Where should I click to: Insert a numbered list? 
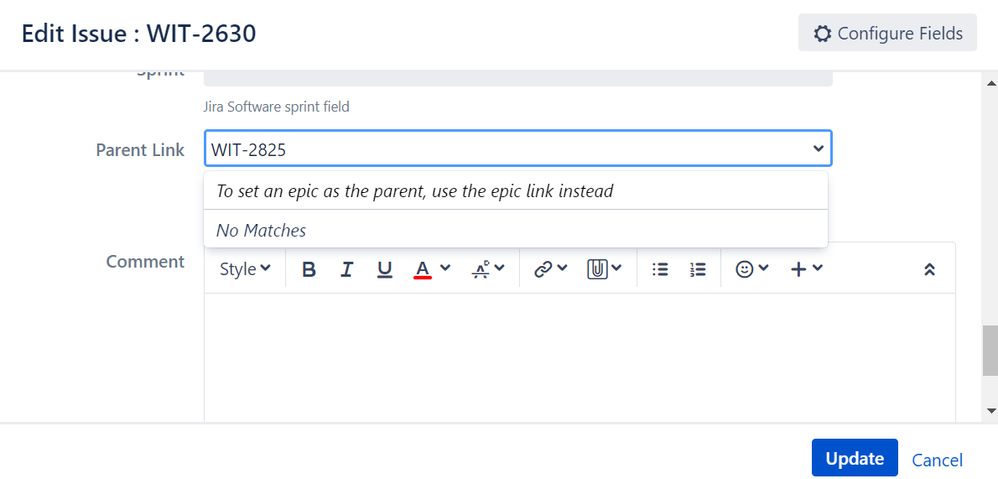point(698,270)
